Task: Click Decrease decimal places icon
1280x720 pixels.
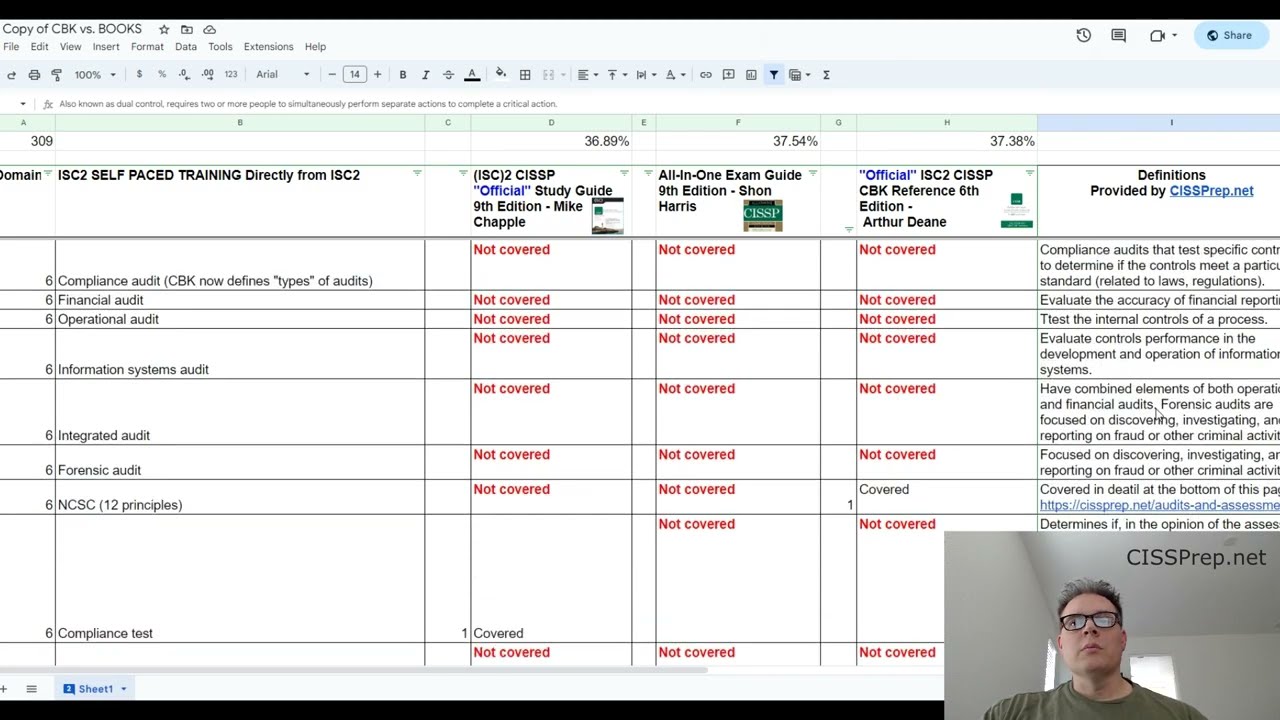Action: click(x=184, y=75)
